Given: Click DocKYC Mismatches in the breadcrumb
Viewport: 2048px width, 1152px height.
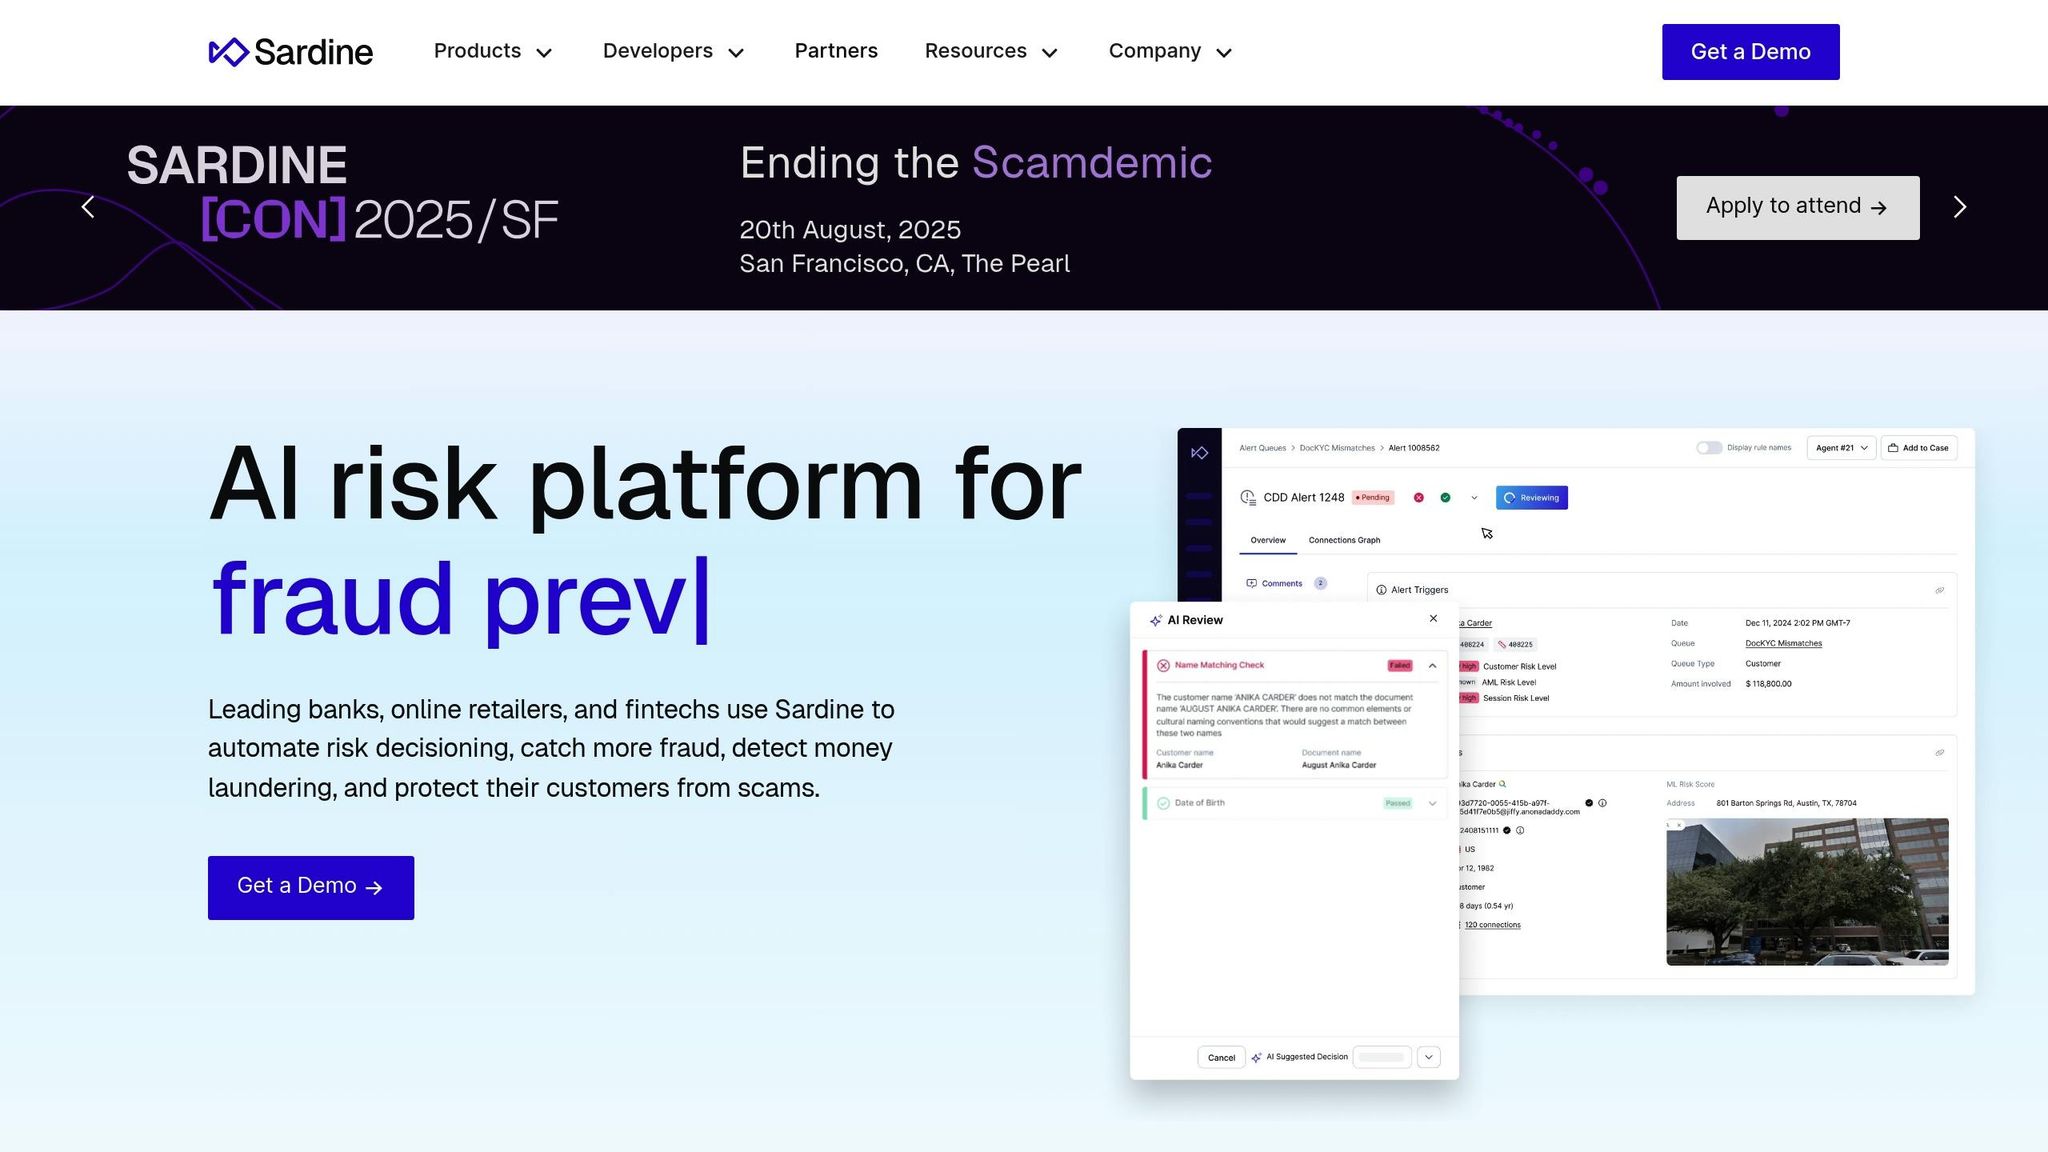Looking at the screenshot, I should 1337,448.
